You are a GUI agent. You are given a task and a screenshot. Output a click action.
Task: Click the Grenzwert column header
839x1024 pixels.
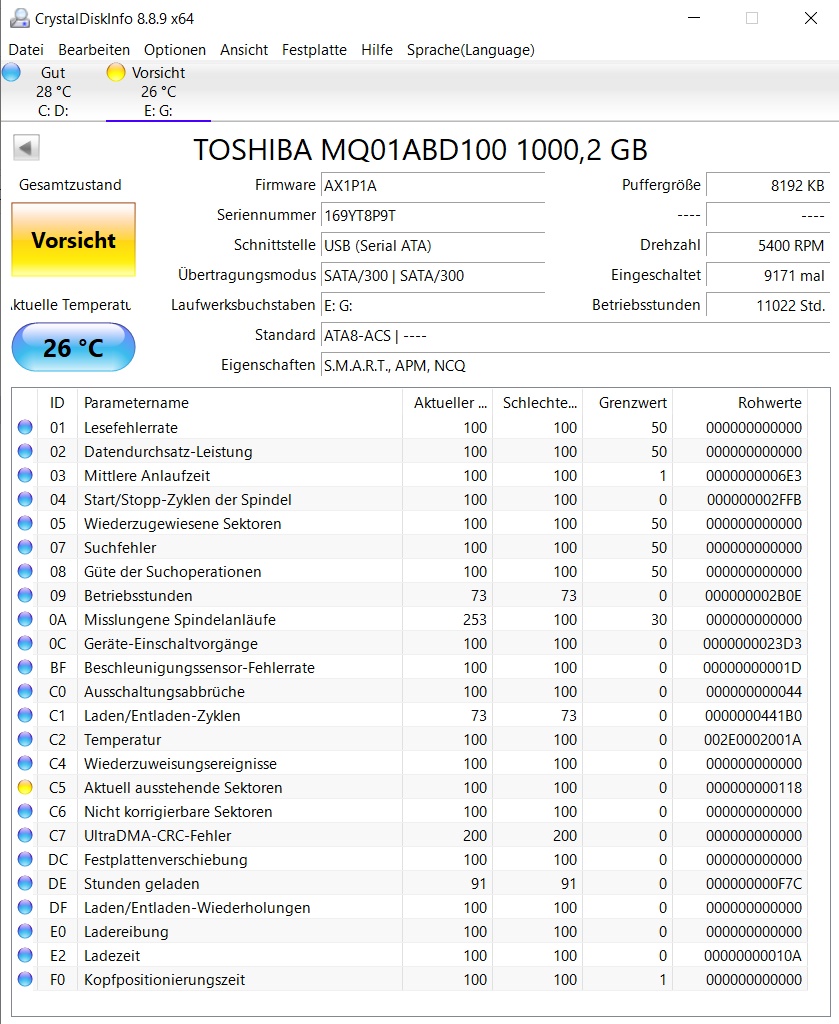coord(627,402)
